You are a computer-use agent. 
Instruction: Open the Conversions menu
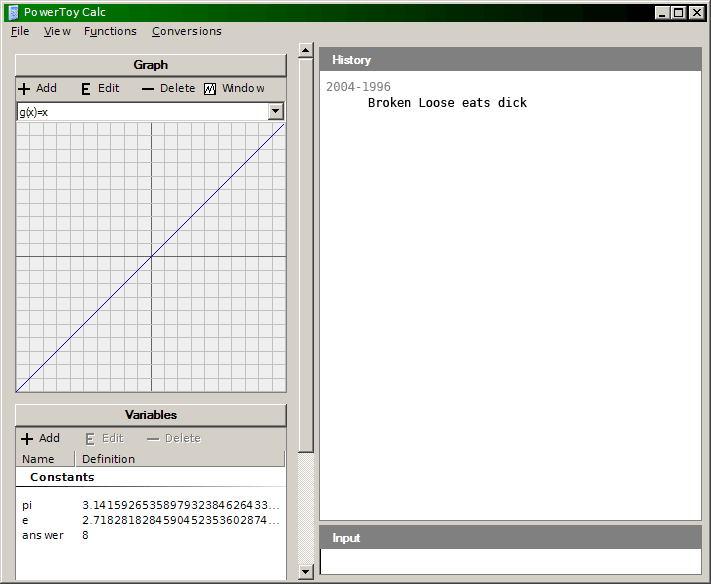pos(187,31)
